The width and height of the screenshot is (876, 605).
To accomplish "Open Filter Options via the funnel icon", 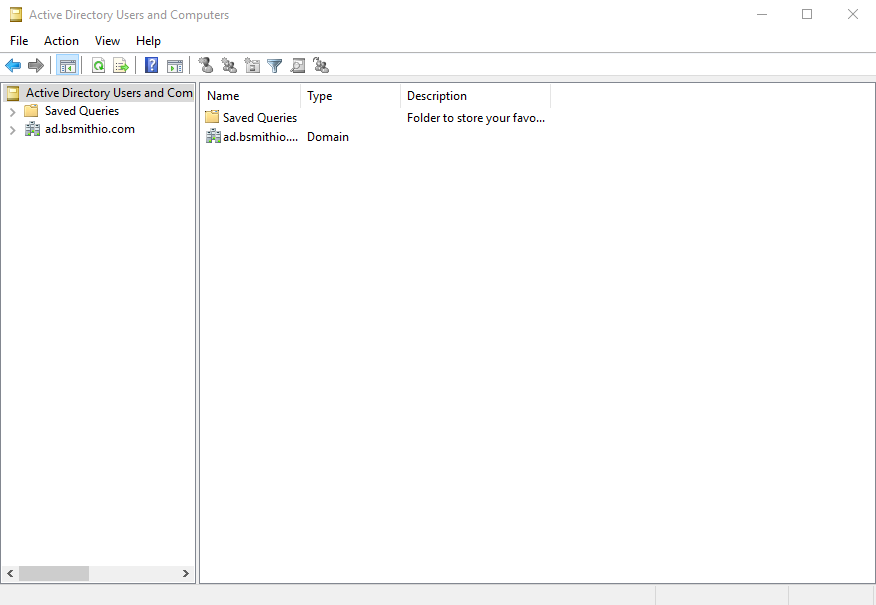I will (274, 66).
